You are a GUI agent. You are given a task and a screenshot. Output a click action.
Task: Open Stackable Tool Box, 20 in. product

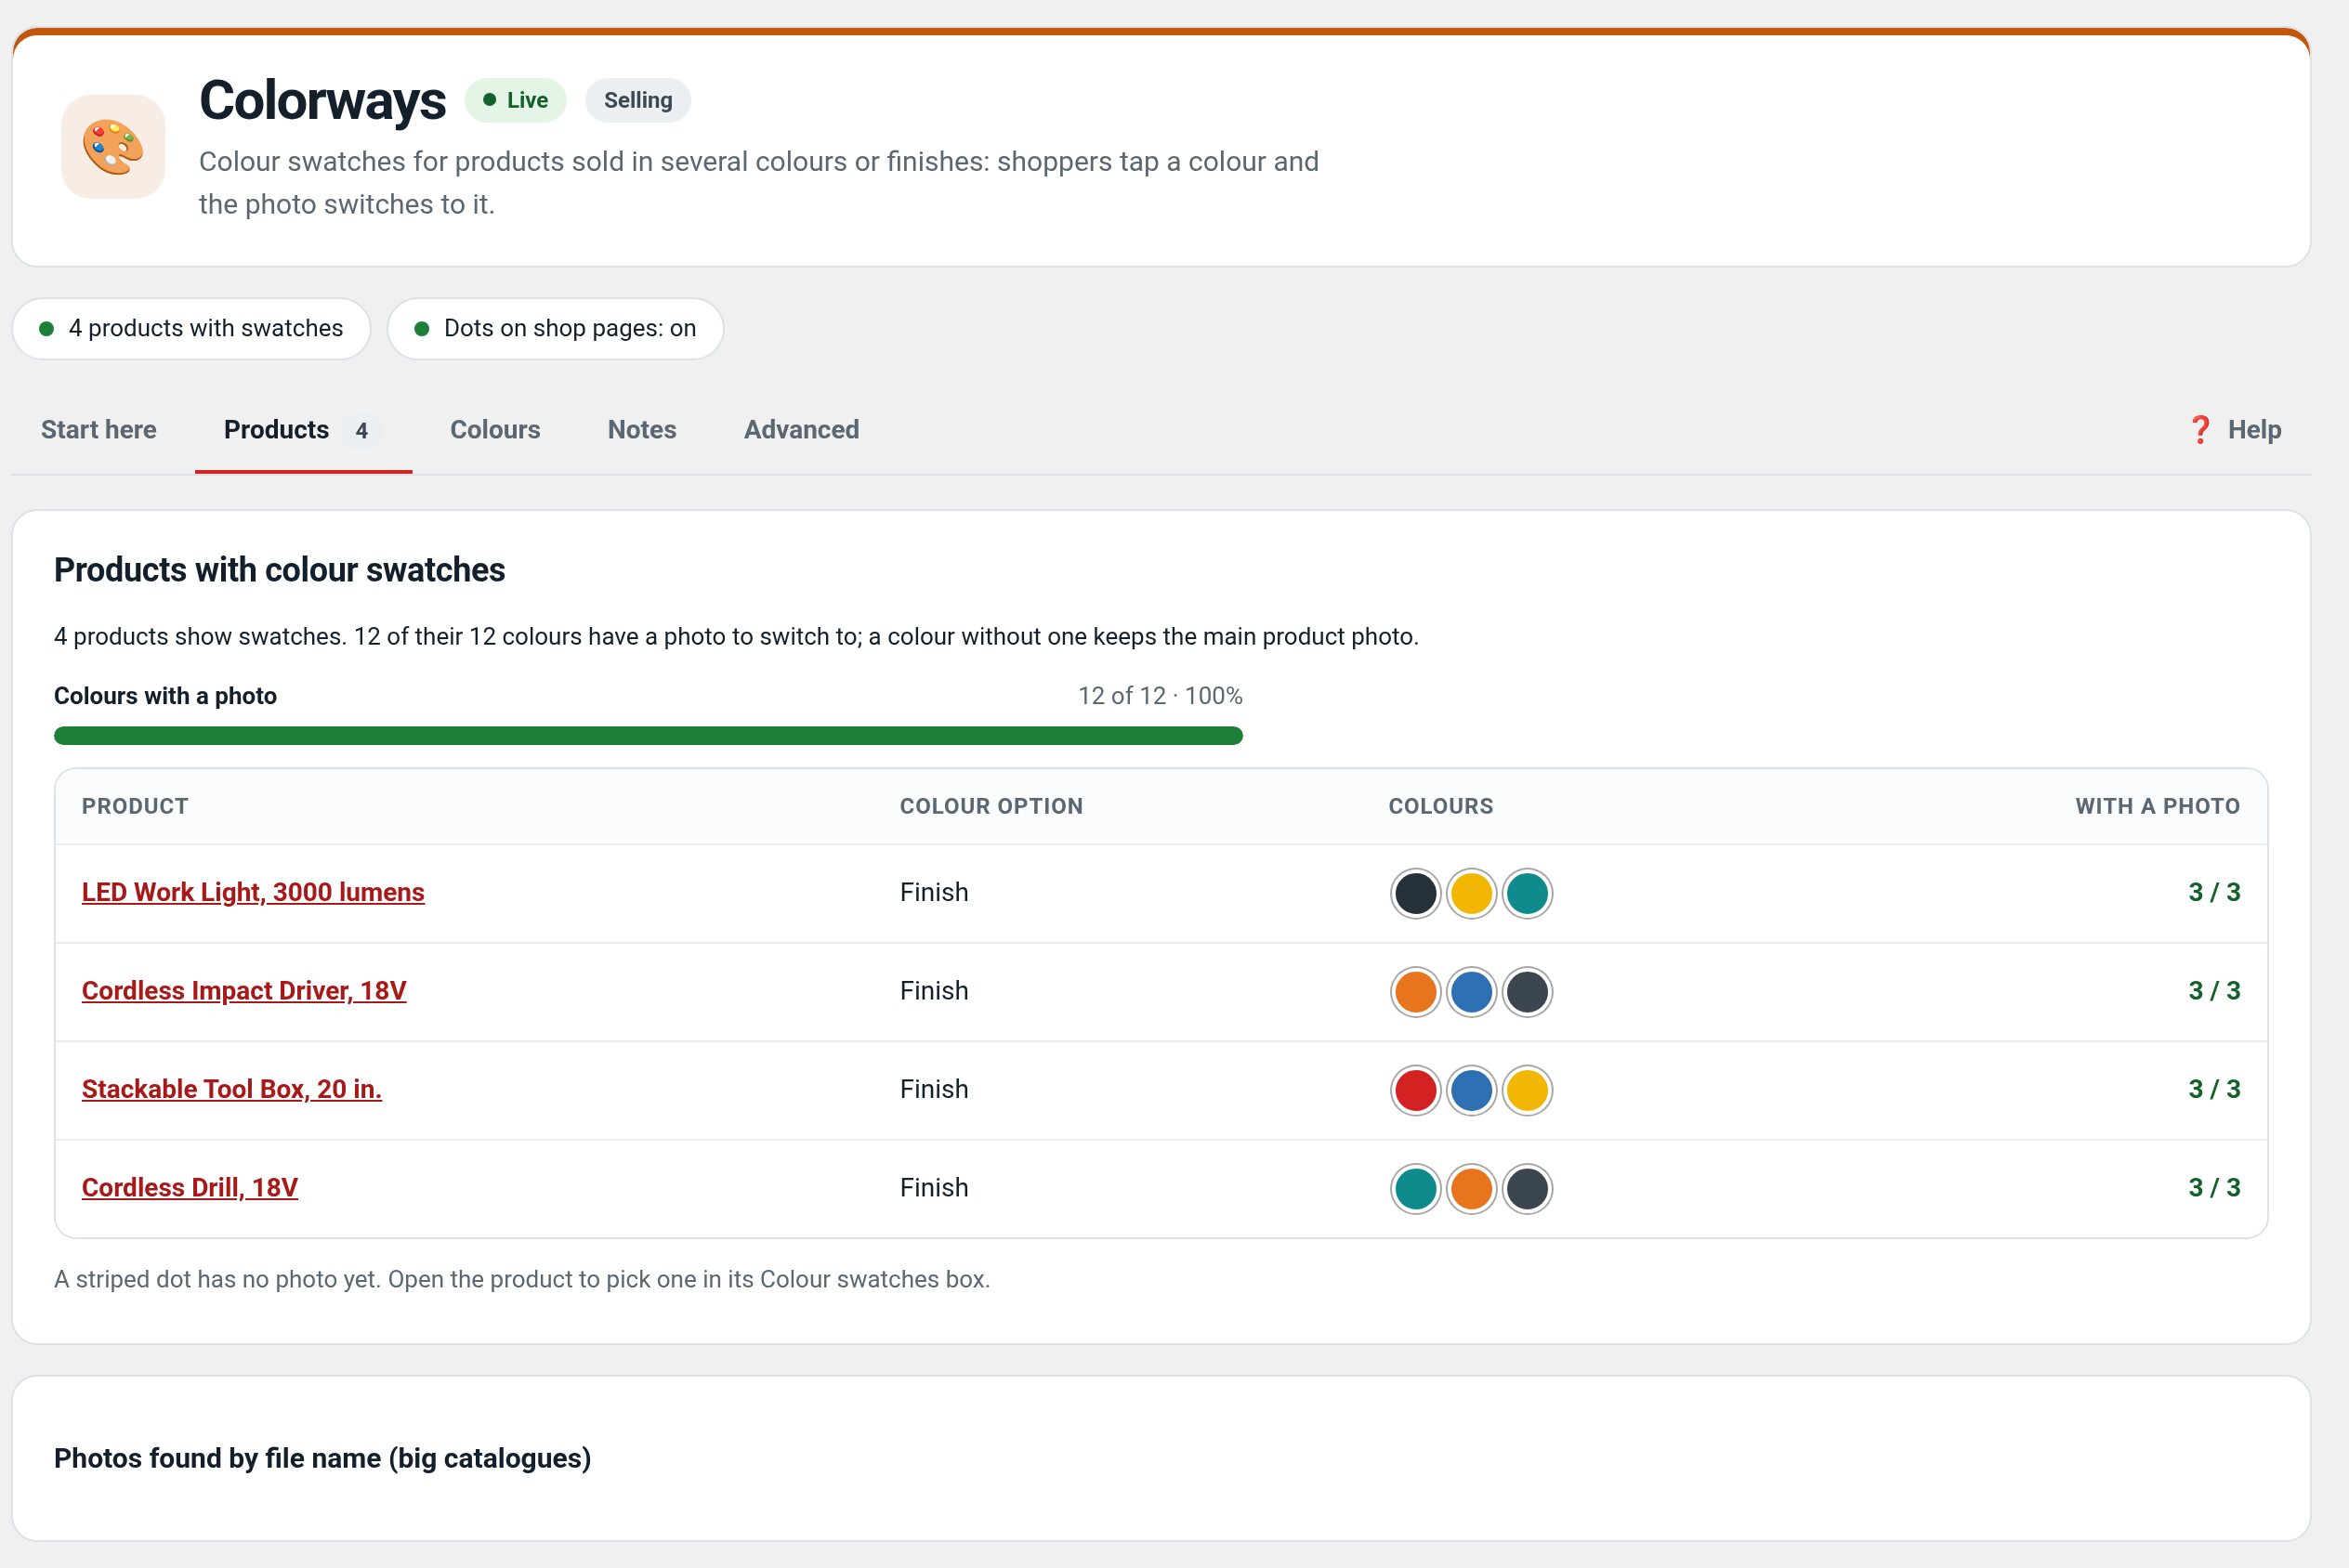click(232, 1089)
